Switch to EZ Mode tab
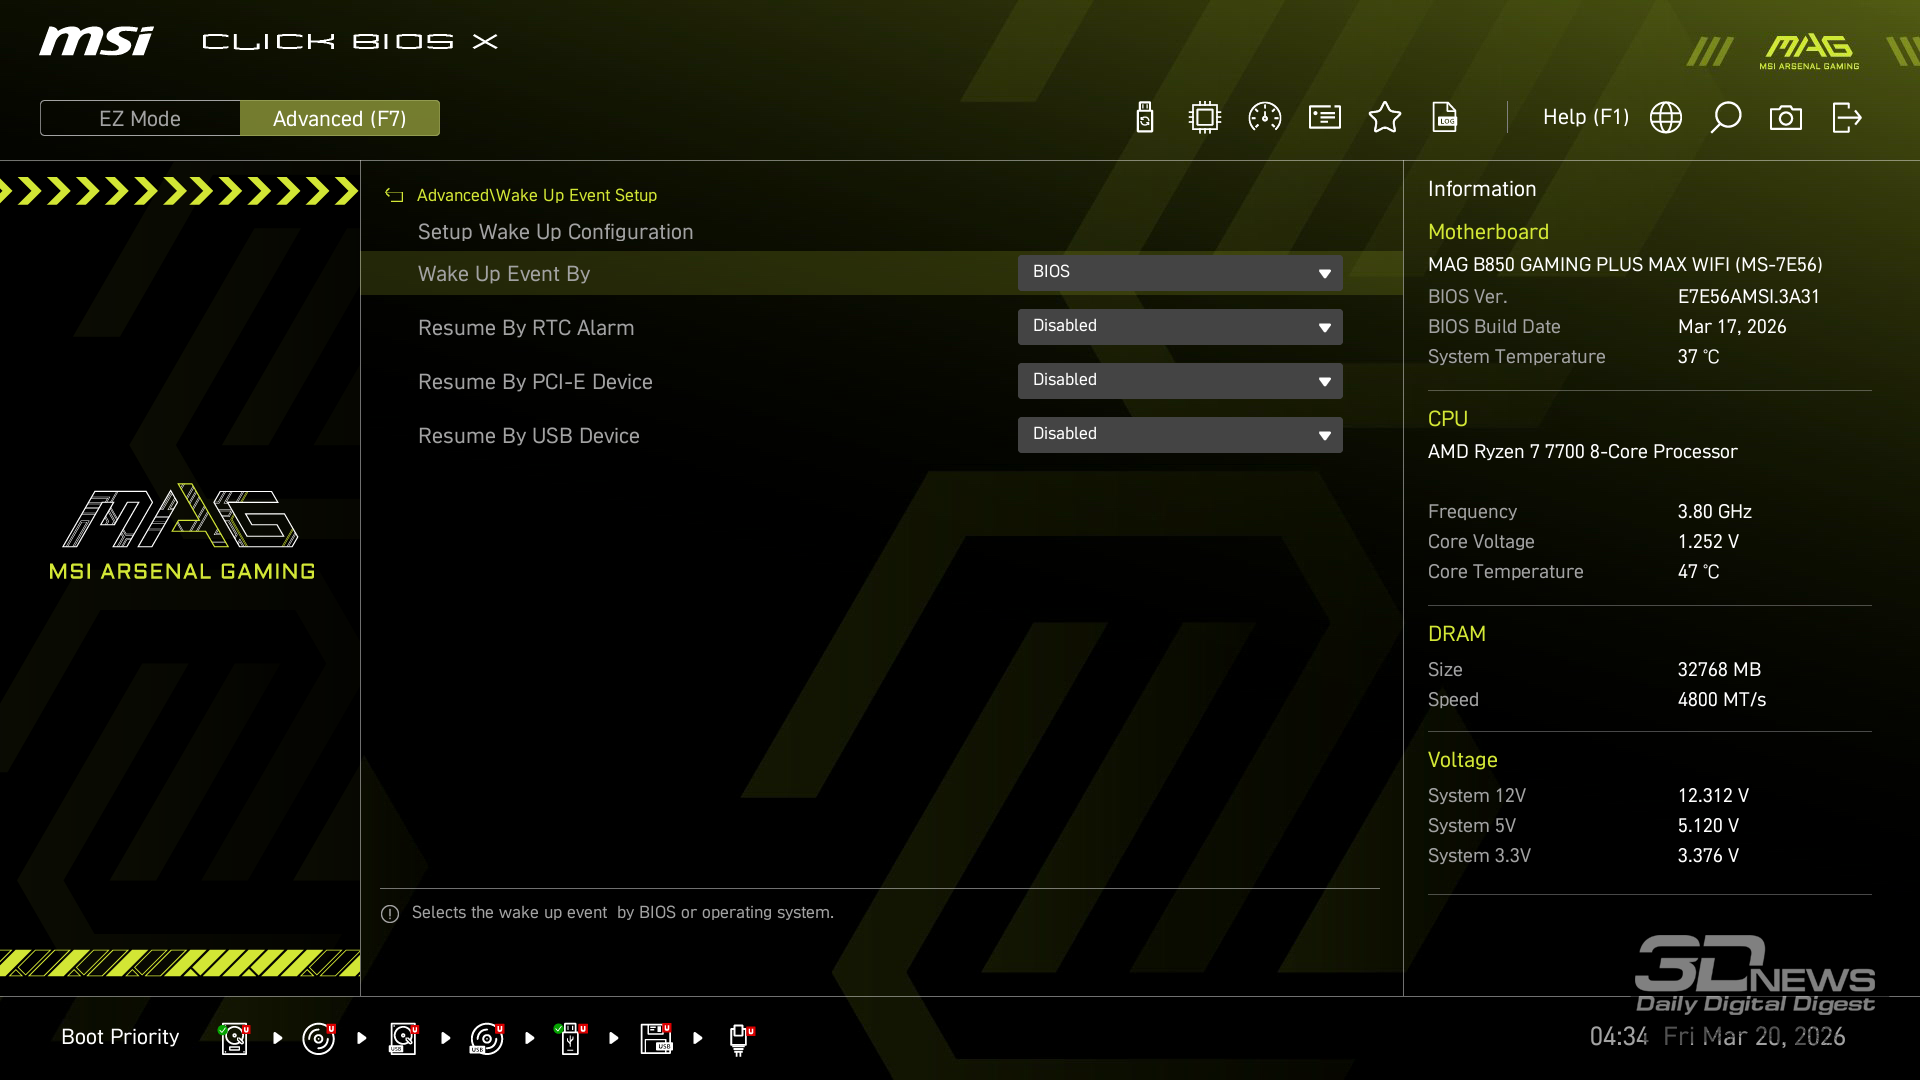1920x1080 pixels. point(140,118)
